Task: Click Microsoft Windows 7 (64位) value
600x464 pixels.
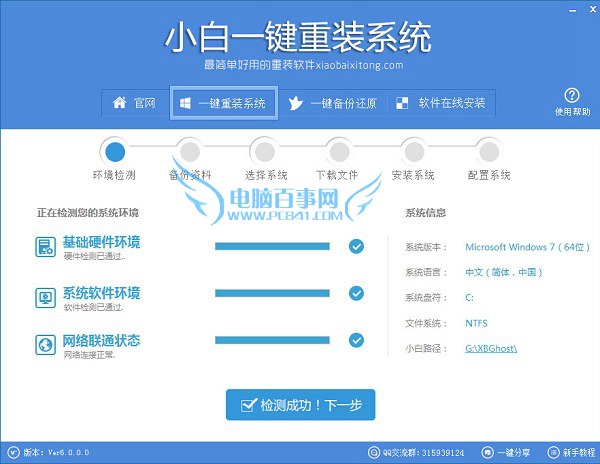Action: pyautogui.click(x=528, y=247)
